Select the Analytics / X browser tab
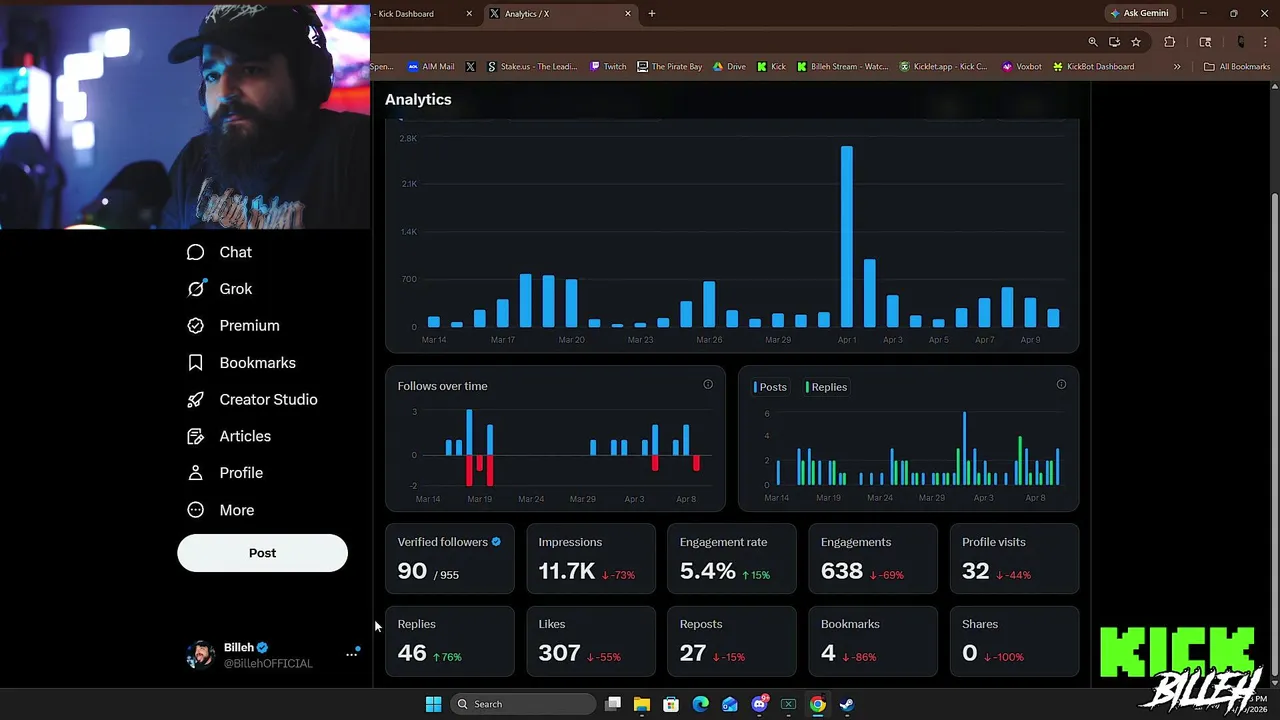Viewport: 1280px width, 720px height. 560,14
